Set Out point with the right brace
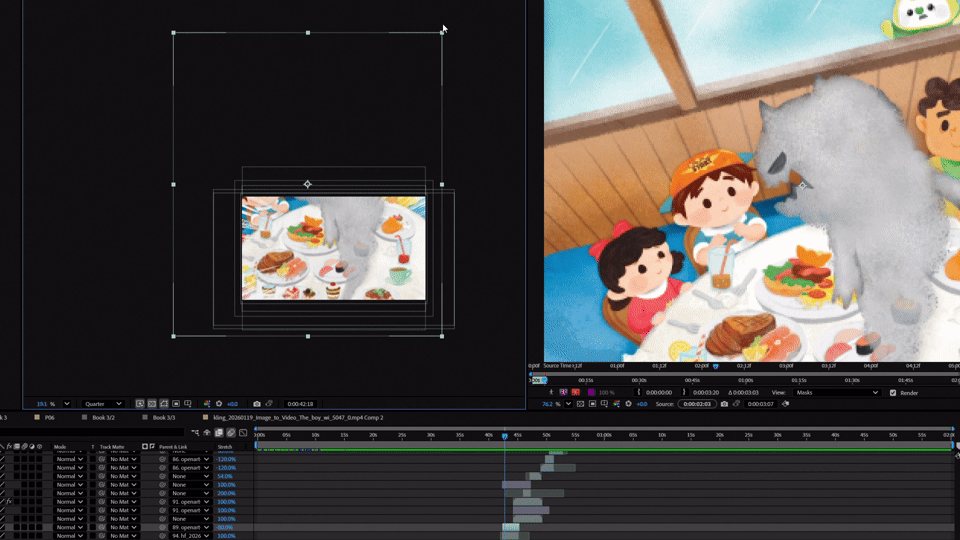 tap(684, 392)
